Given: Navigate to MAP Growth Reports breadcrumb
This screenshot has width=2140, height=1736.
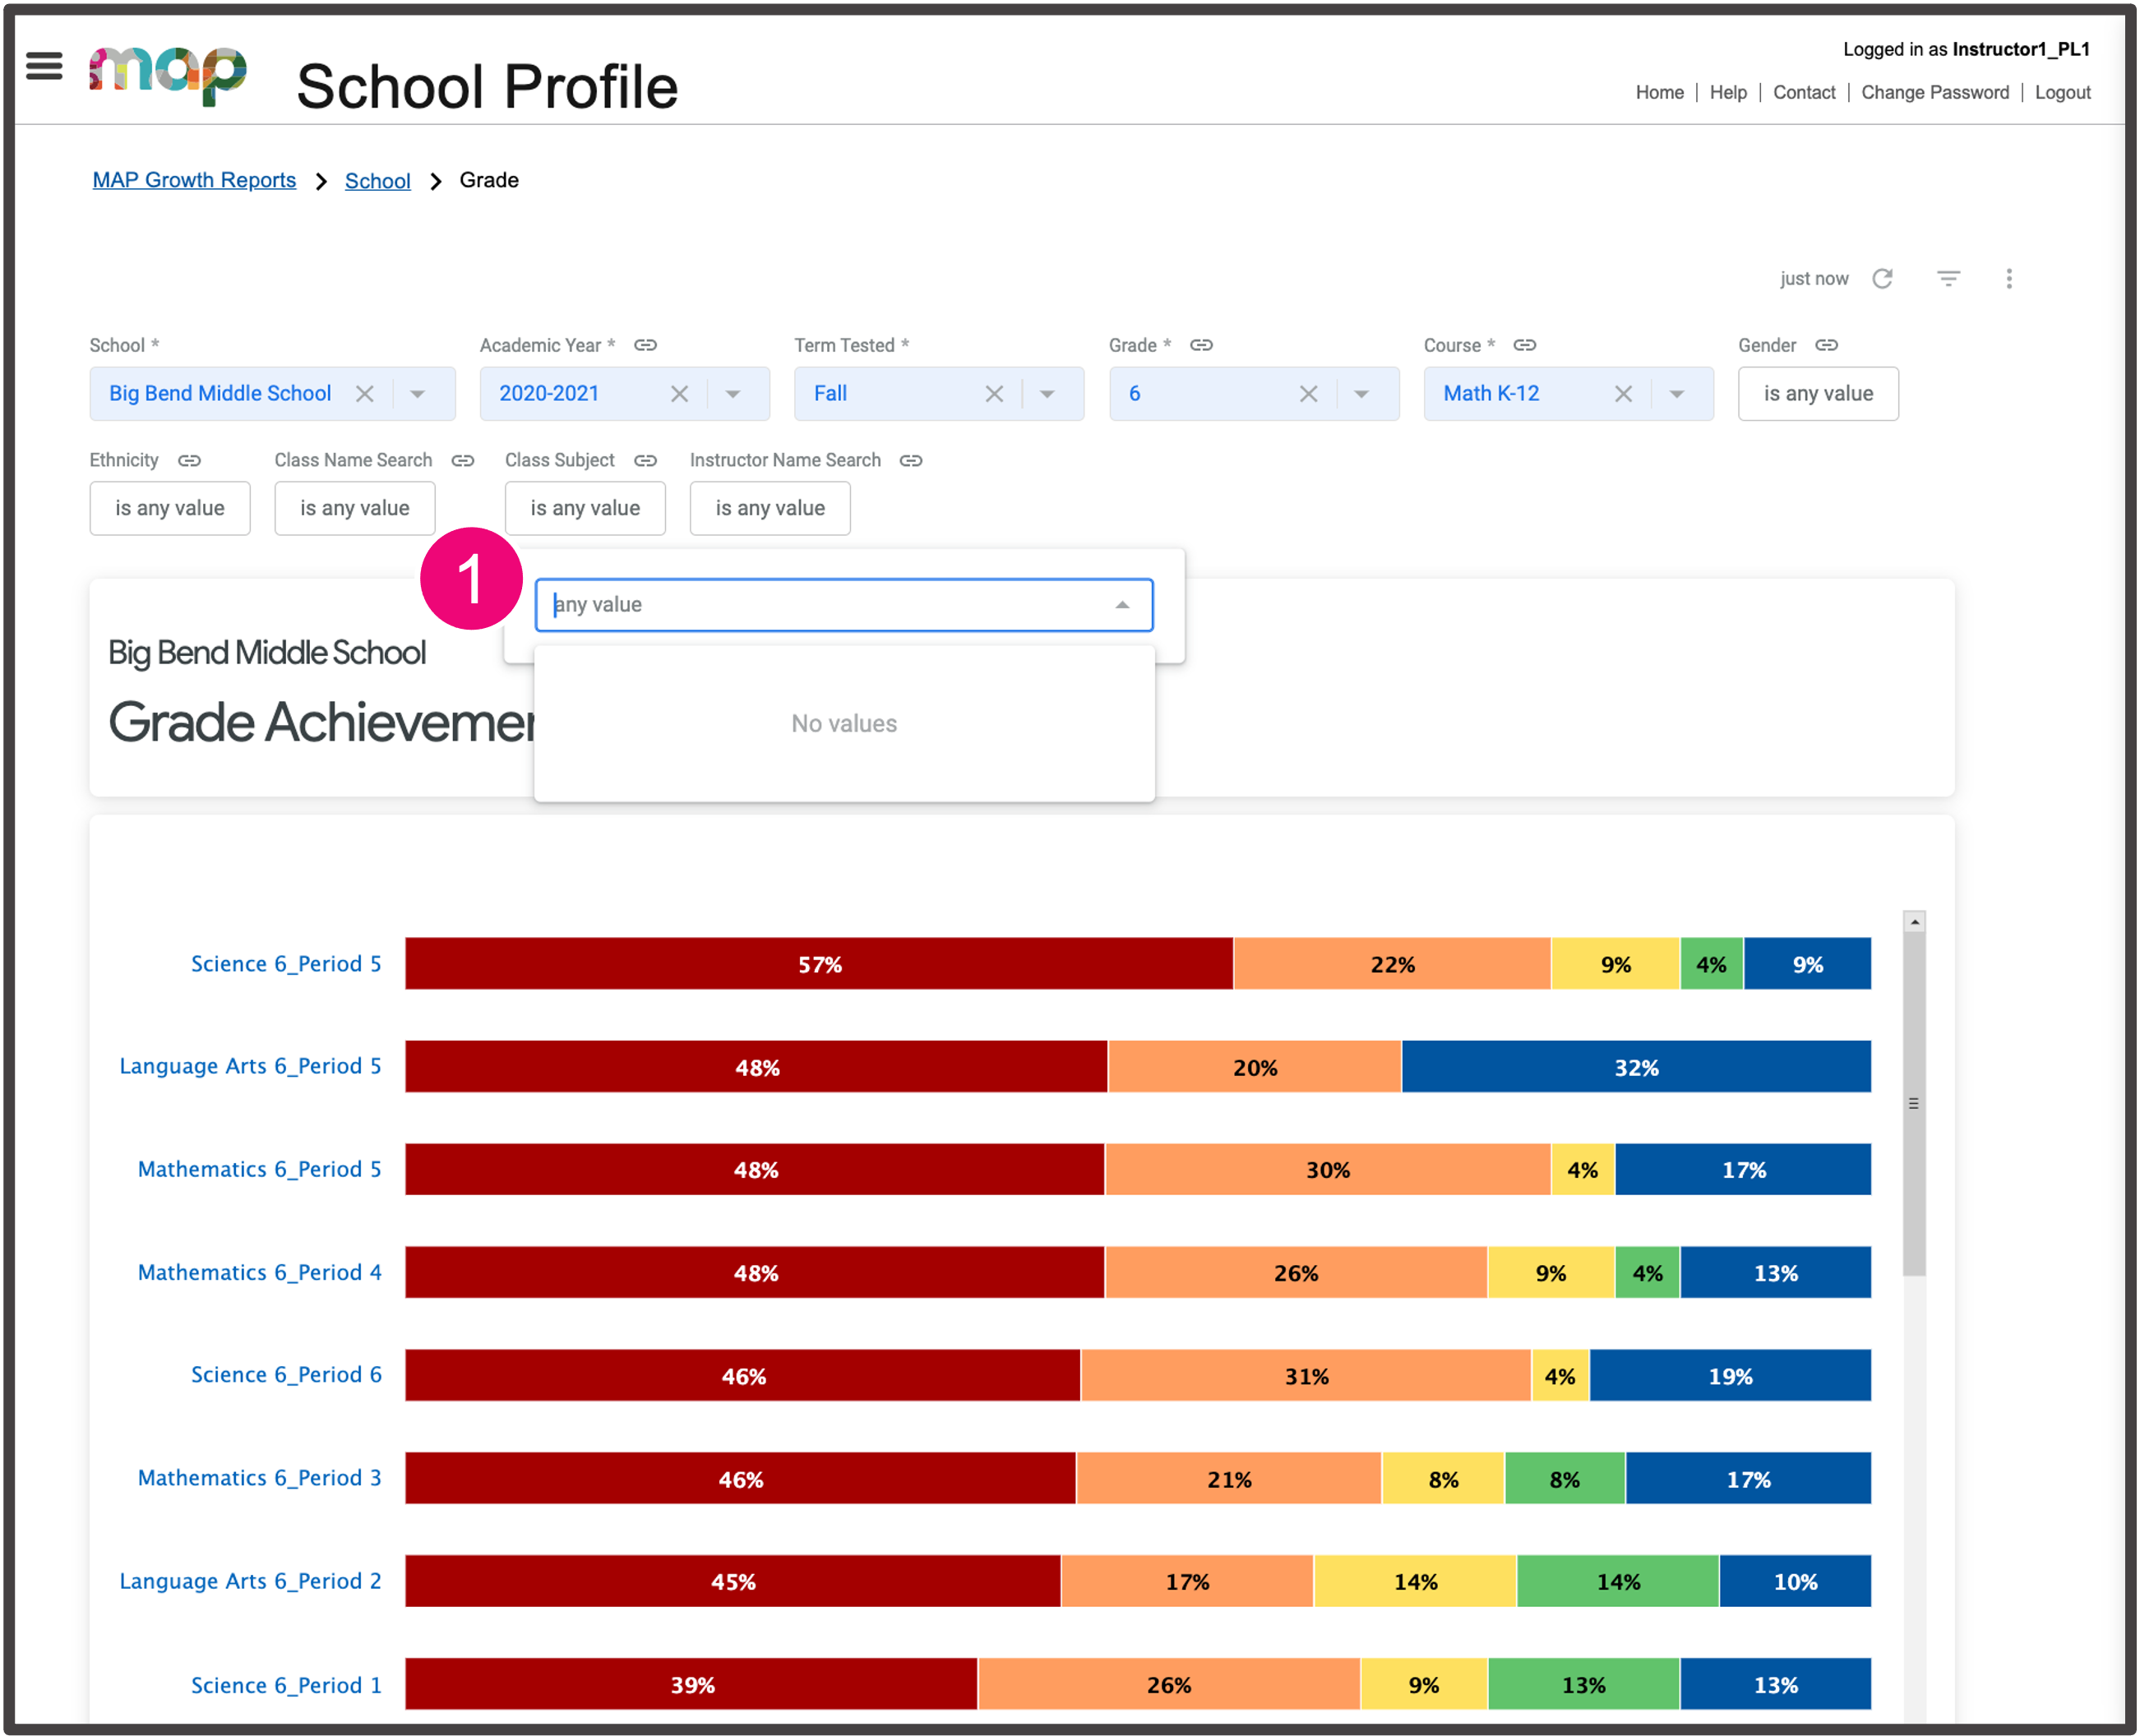Looking at the screenshot, I should coord(194,180).
